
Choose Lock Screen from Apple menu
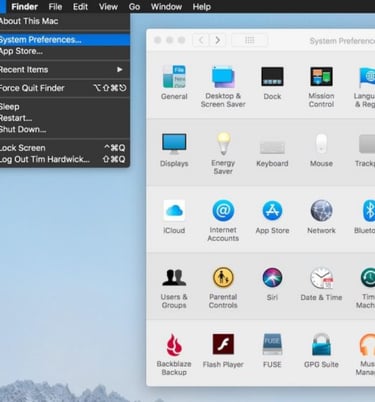[x=65, y=148]
